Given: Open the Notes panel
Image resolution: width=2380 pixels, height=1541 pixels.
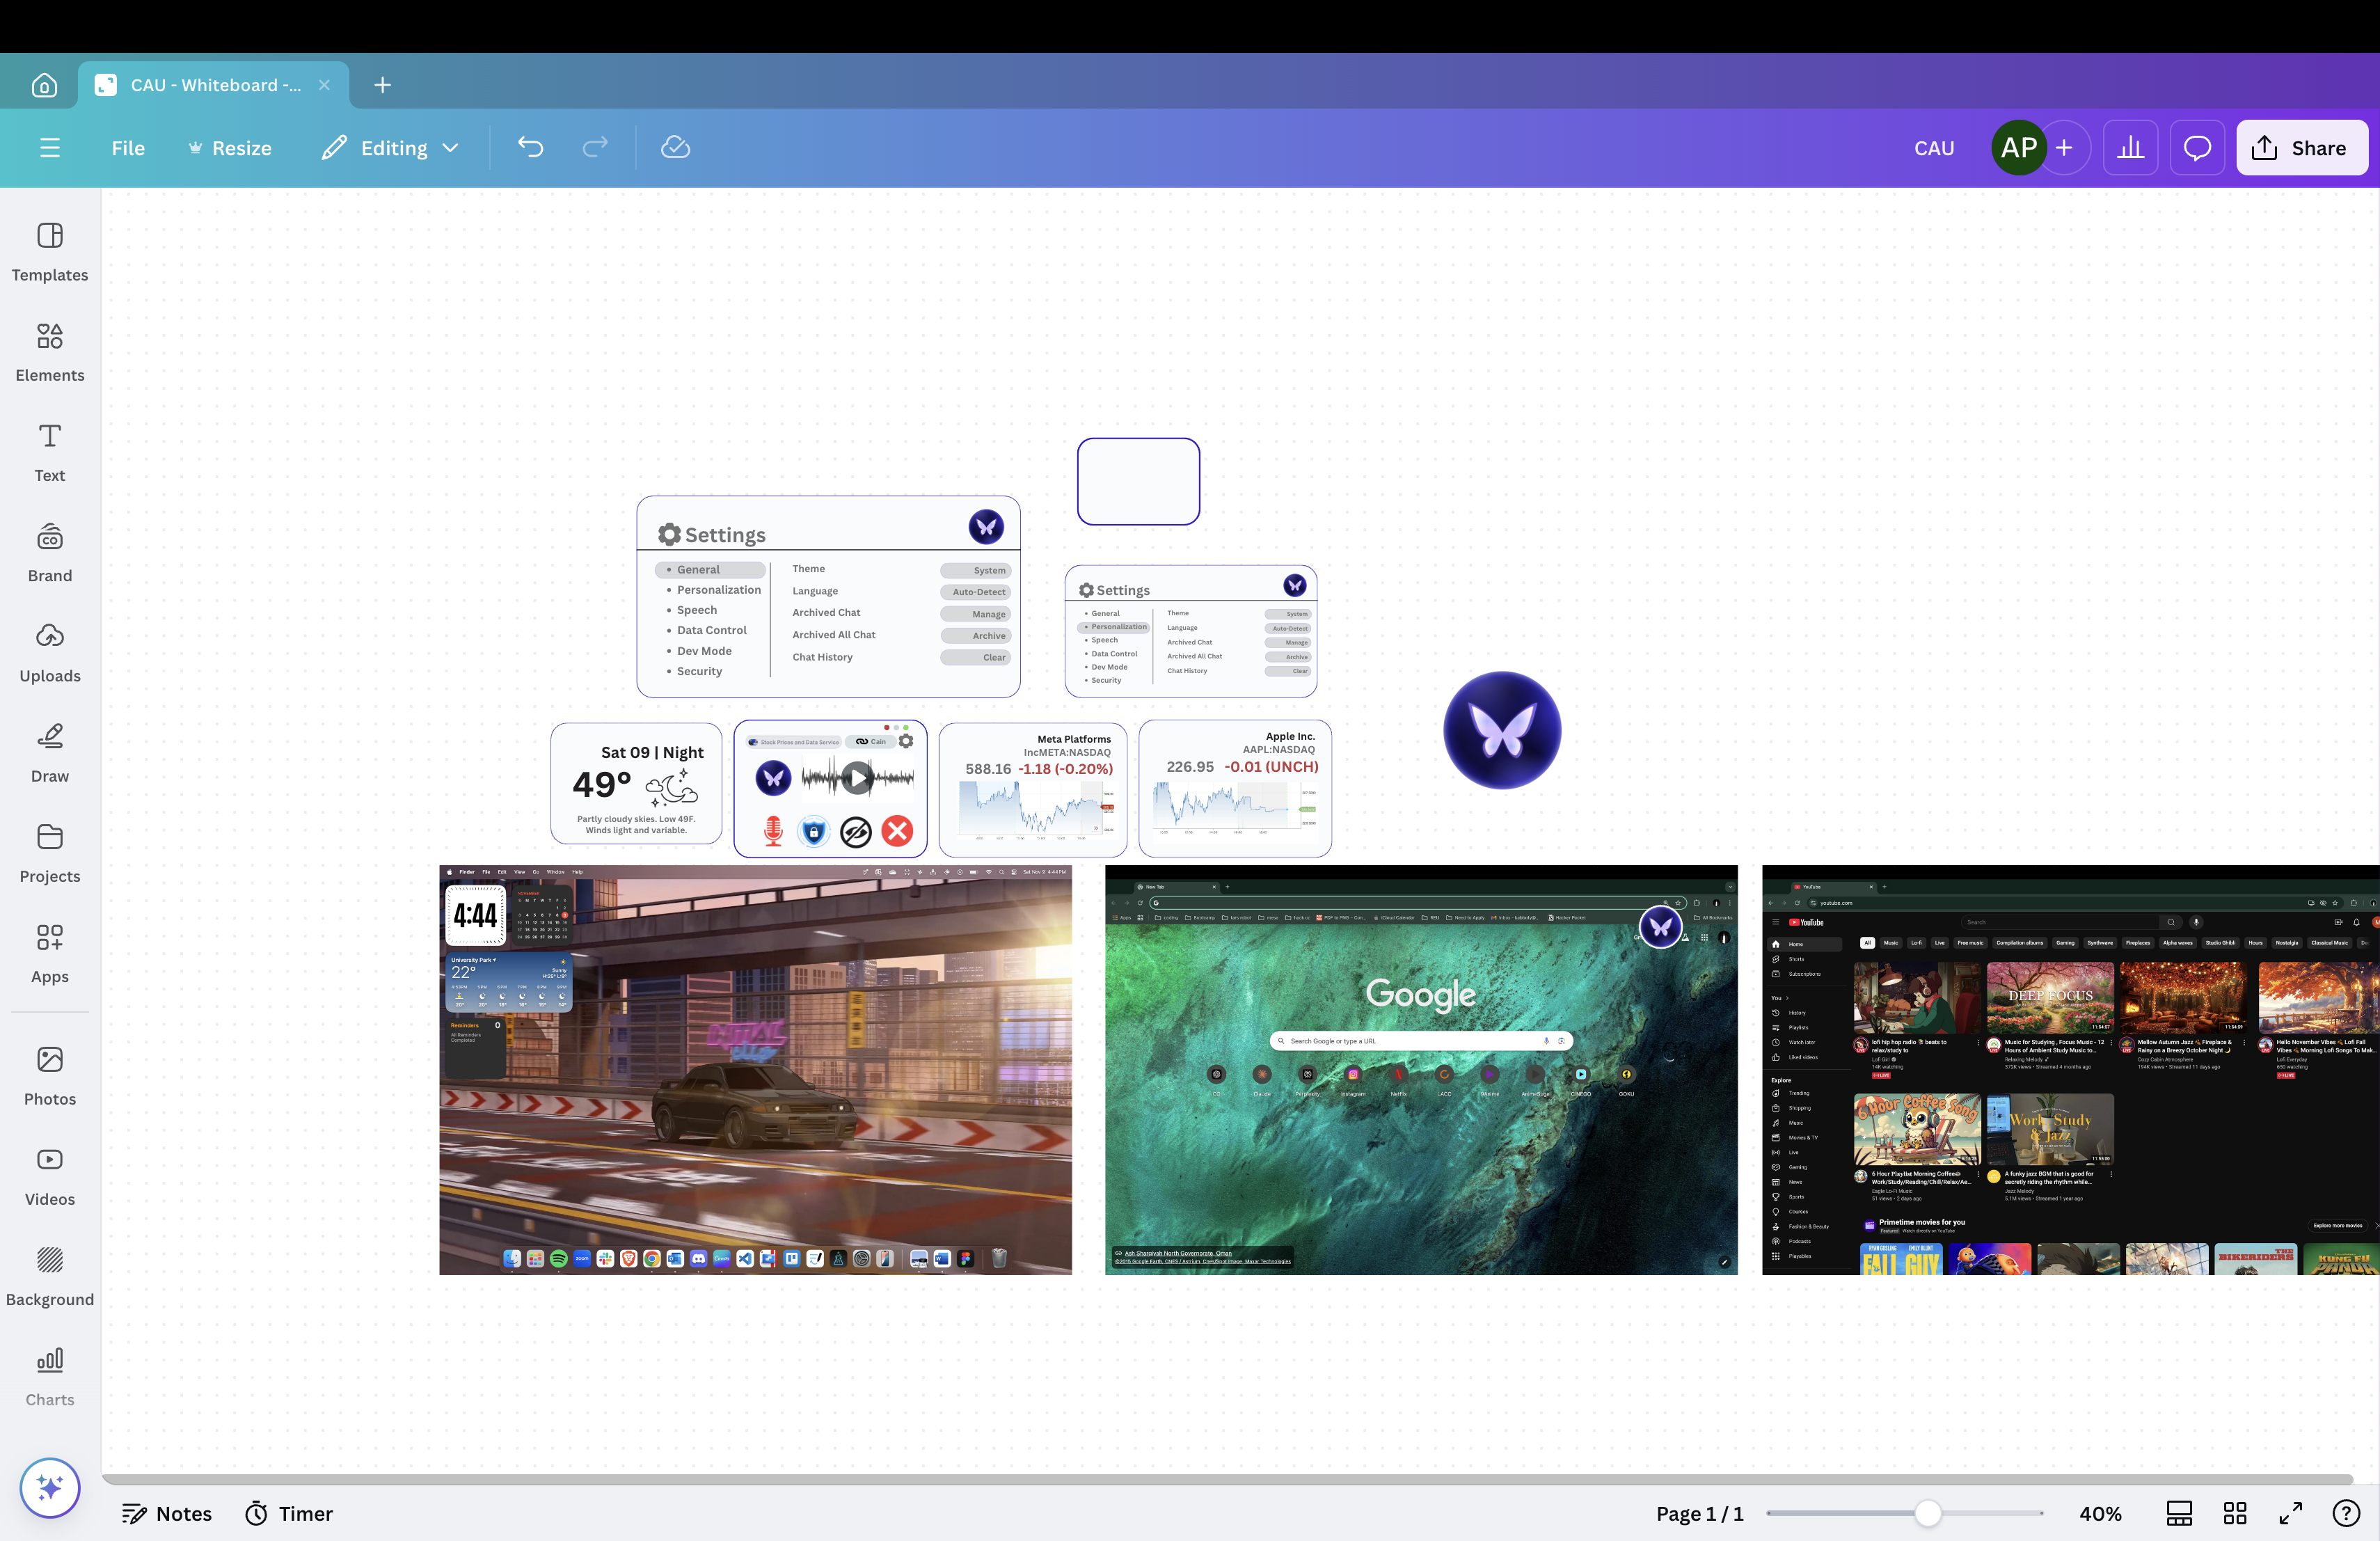Looking at the screenshot, I should [167, 1513].
